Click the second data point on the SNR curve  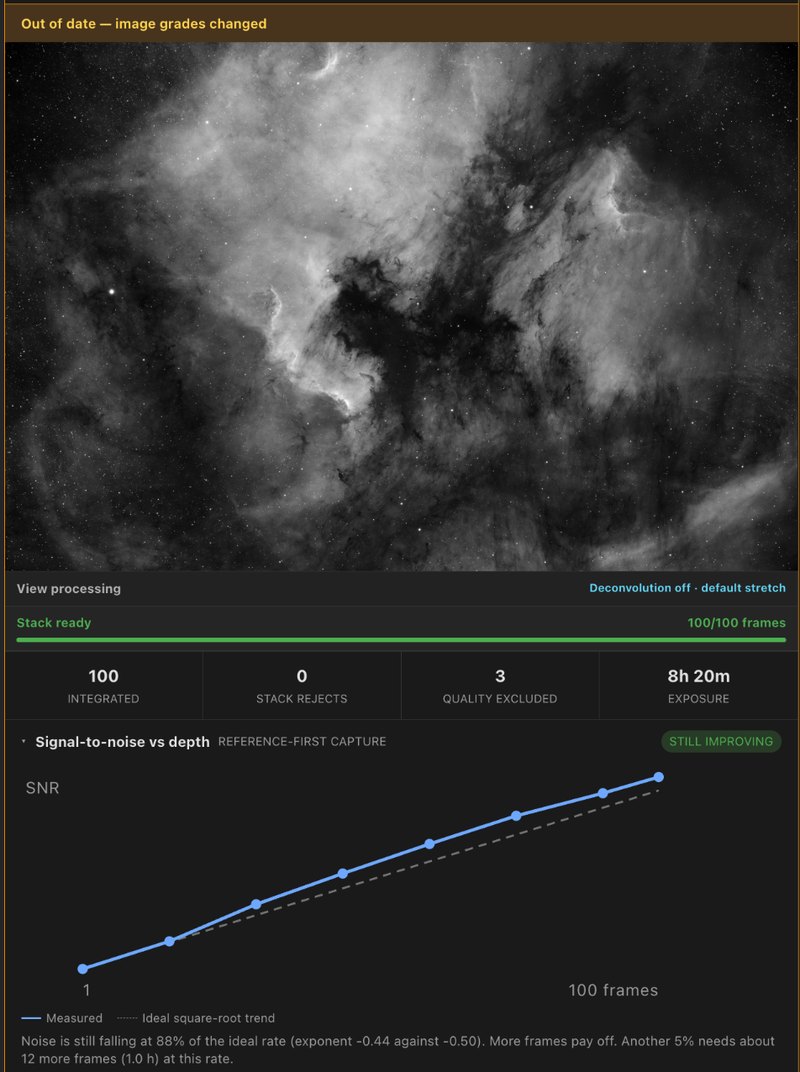[x=170, y=941]
